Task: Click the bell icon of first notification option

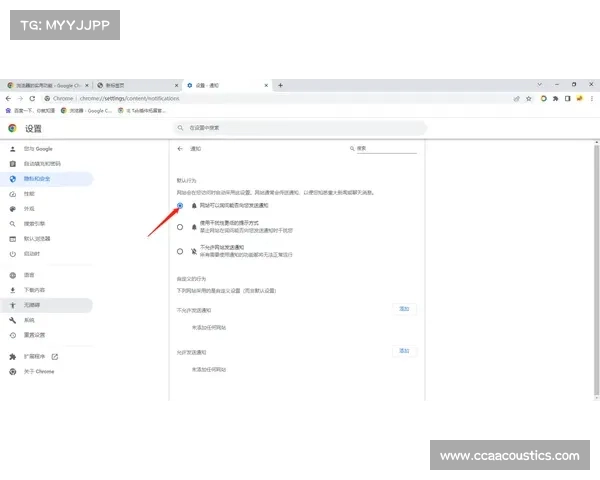Action: tap(194, 206)
